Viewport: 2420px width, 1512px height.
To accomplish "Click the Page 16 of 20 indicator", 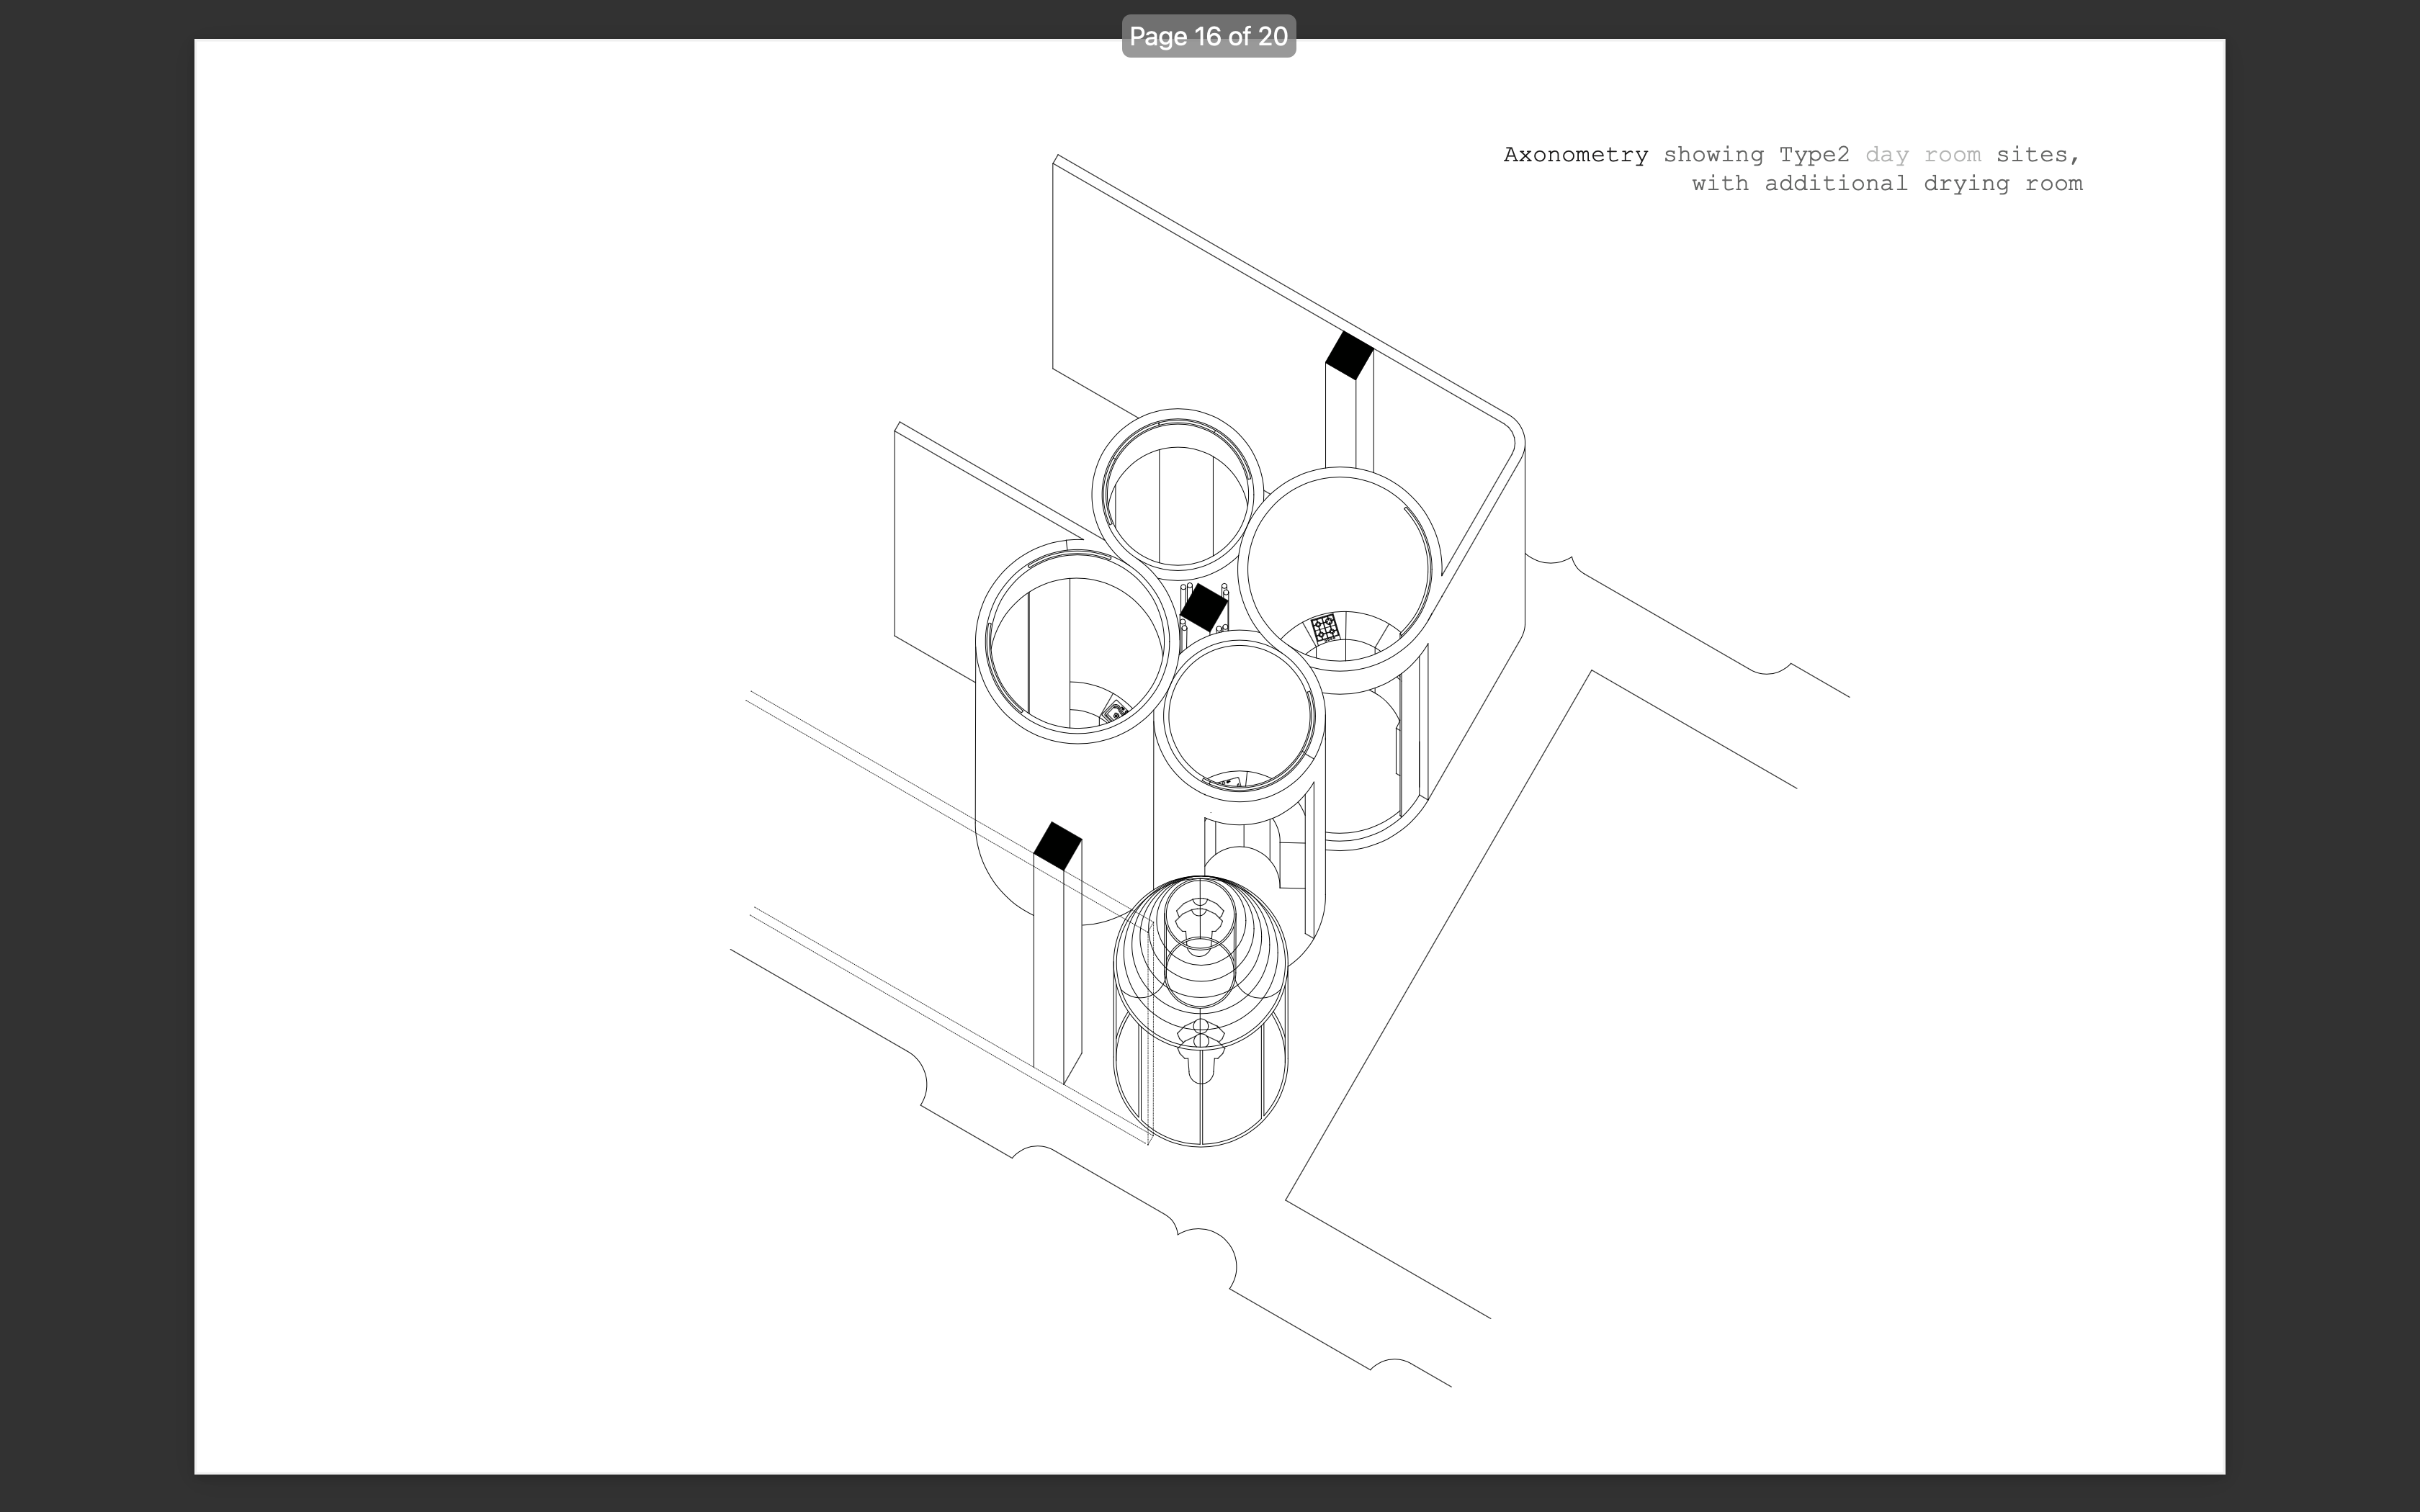I will 1208,37.
